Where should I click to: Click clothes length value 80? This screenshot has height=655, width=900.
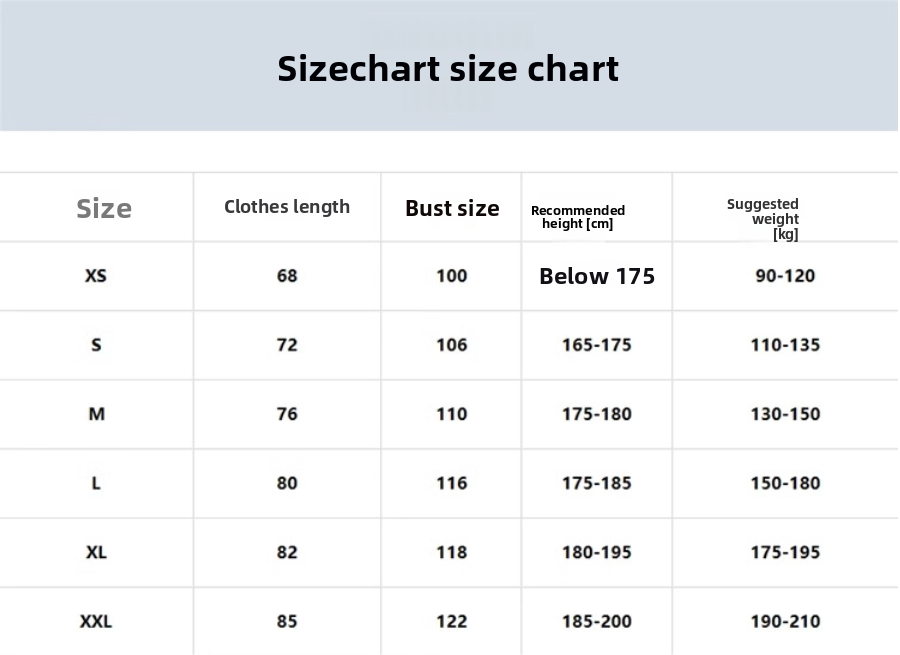point(287,483)
